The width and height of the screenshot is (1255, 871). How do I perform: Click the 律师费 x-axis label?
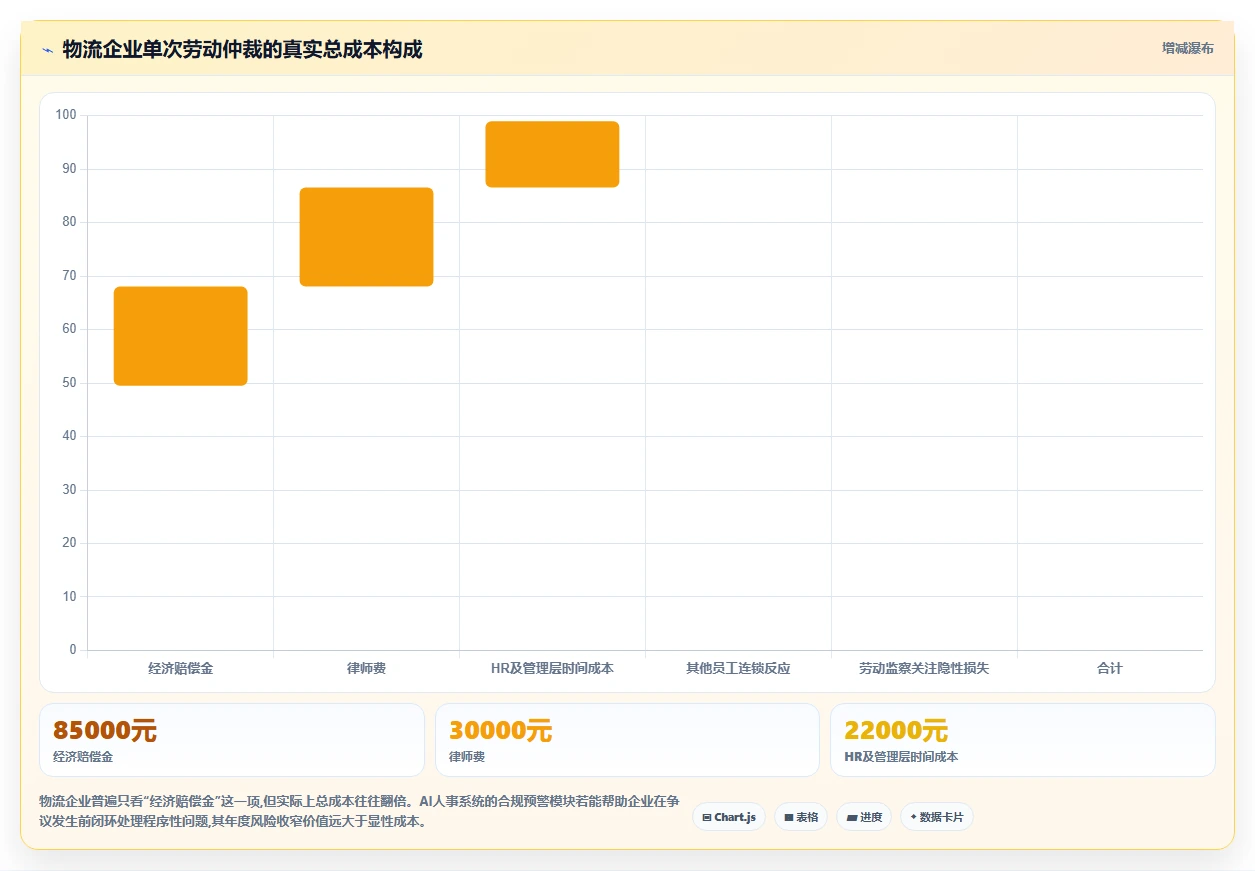coord(366,668)
